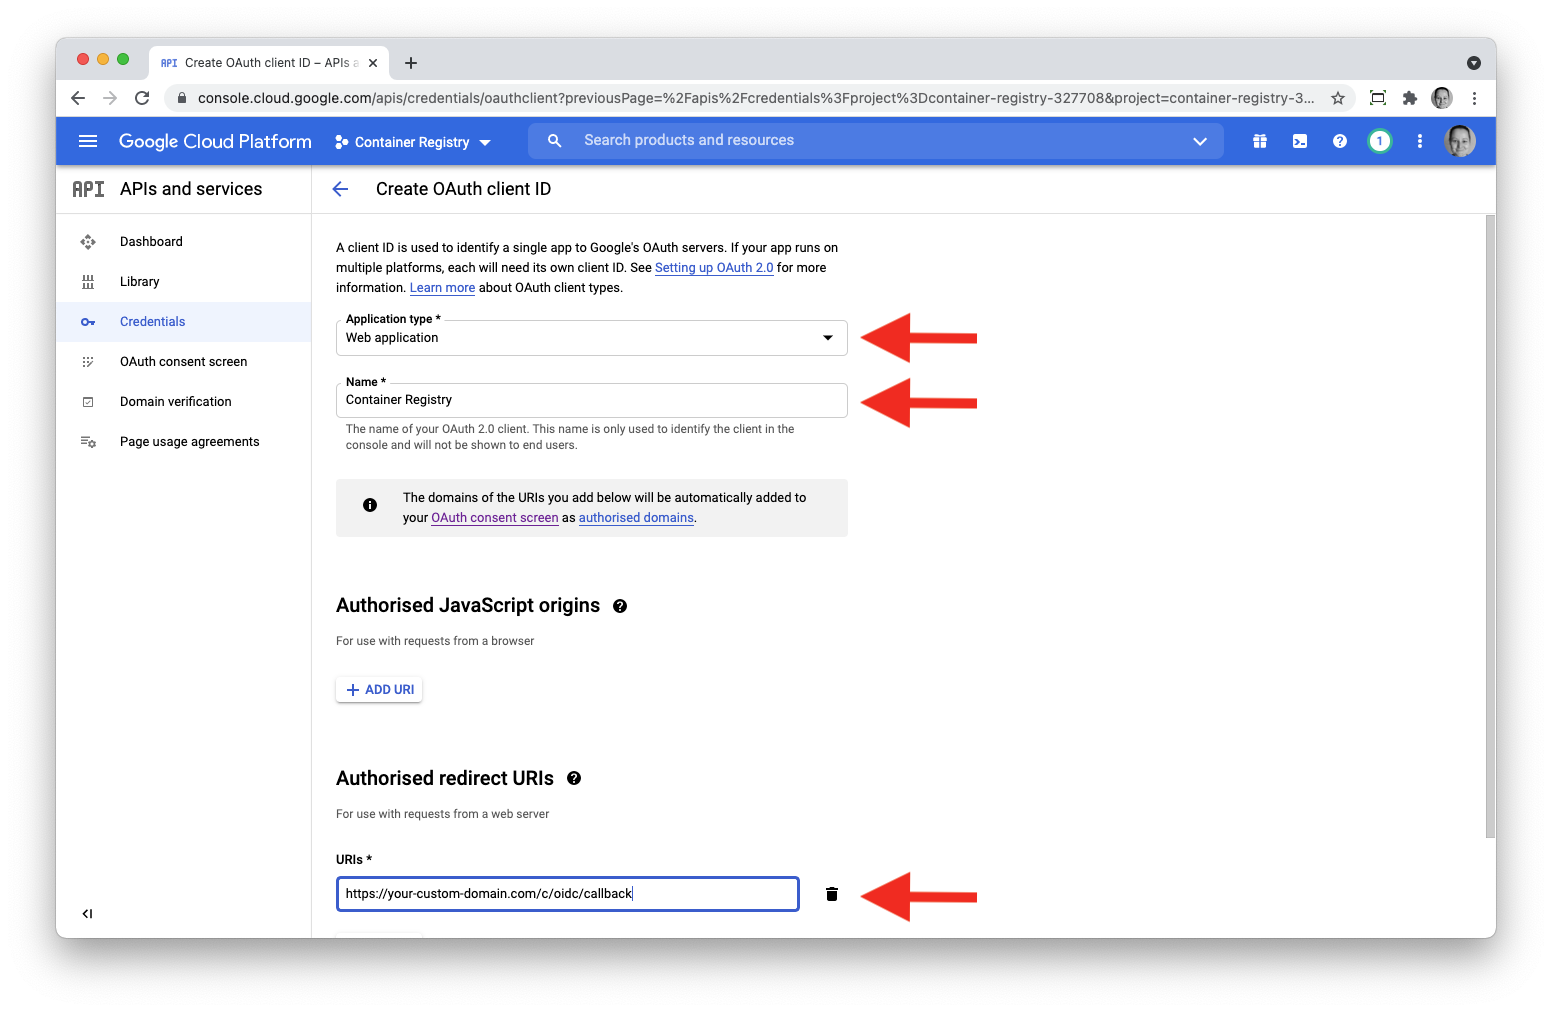The height and width of the screenshot is (1012, 1552).
Task: Open a new browser tab
Action: point(411,63)
